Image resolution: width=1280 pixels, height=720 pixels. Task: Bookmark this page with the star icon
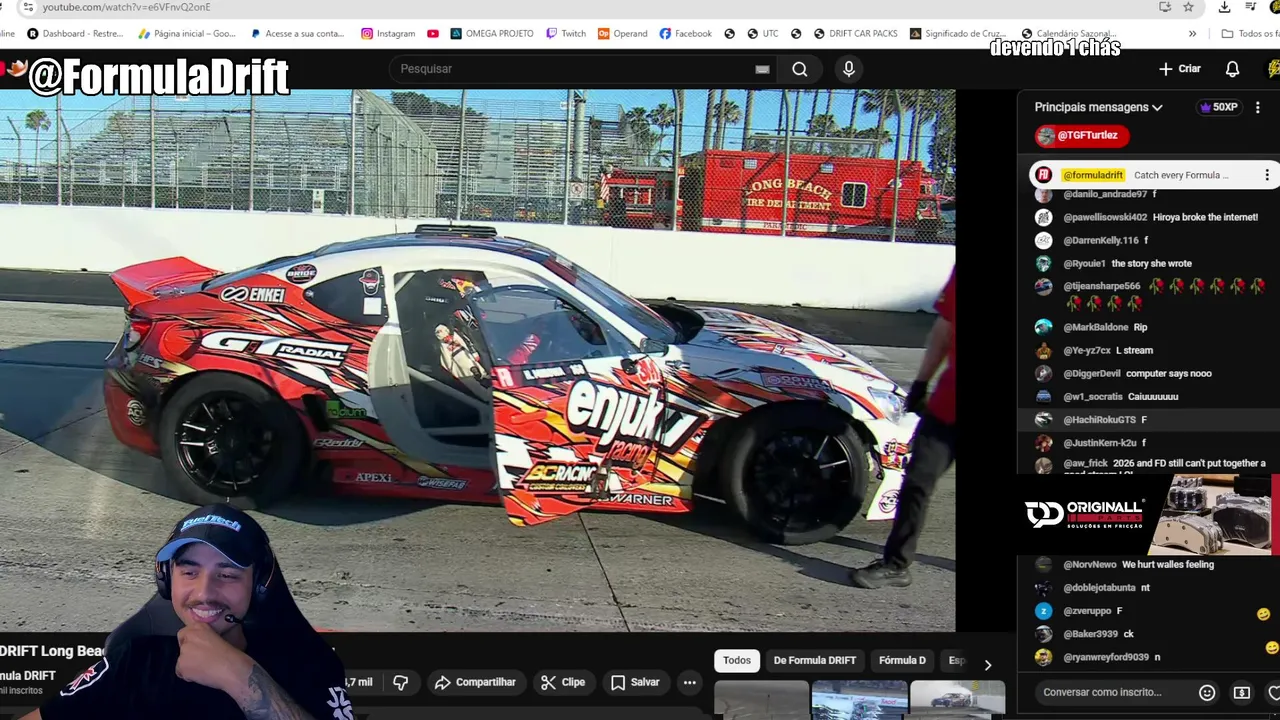(1188, 7)
